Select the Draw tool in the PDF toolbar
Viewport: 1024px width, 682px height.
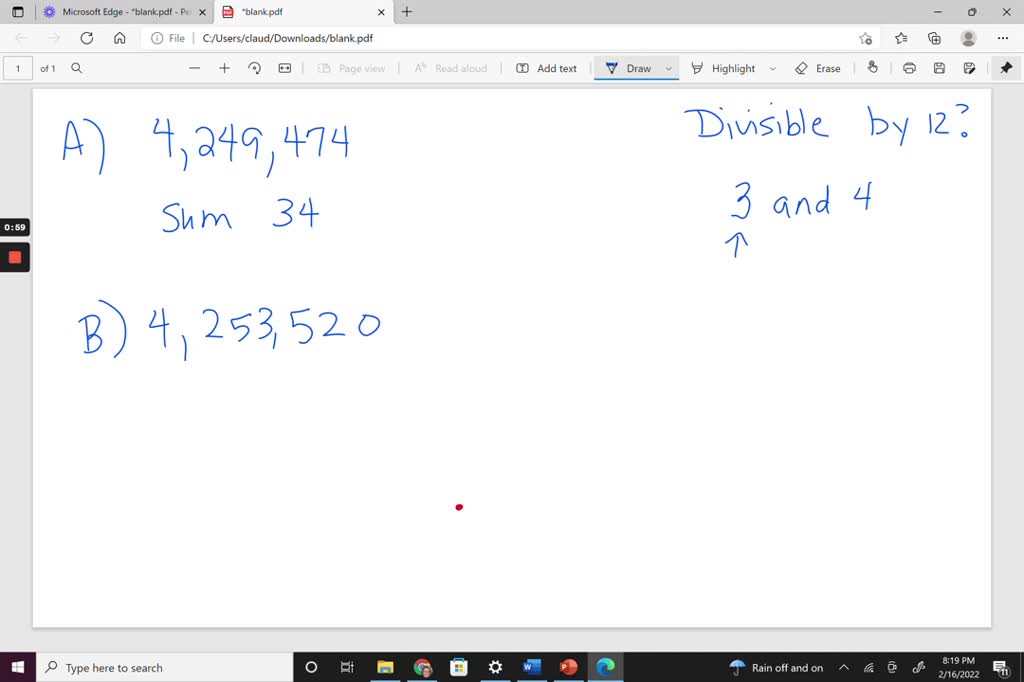636,68
